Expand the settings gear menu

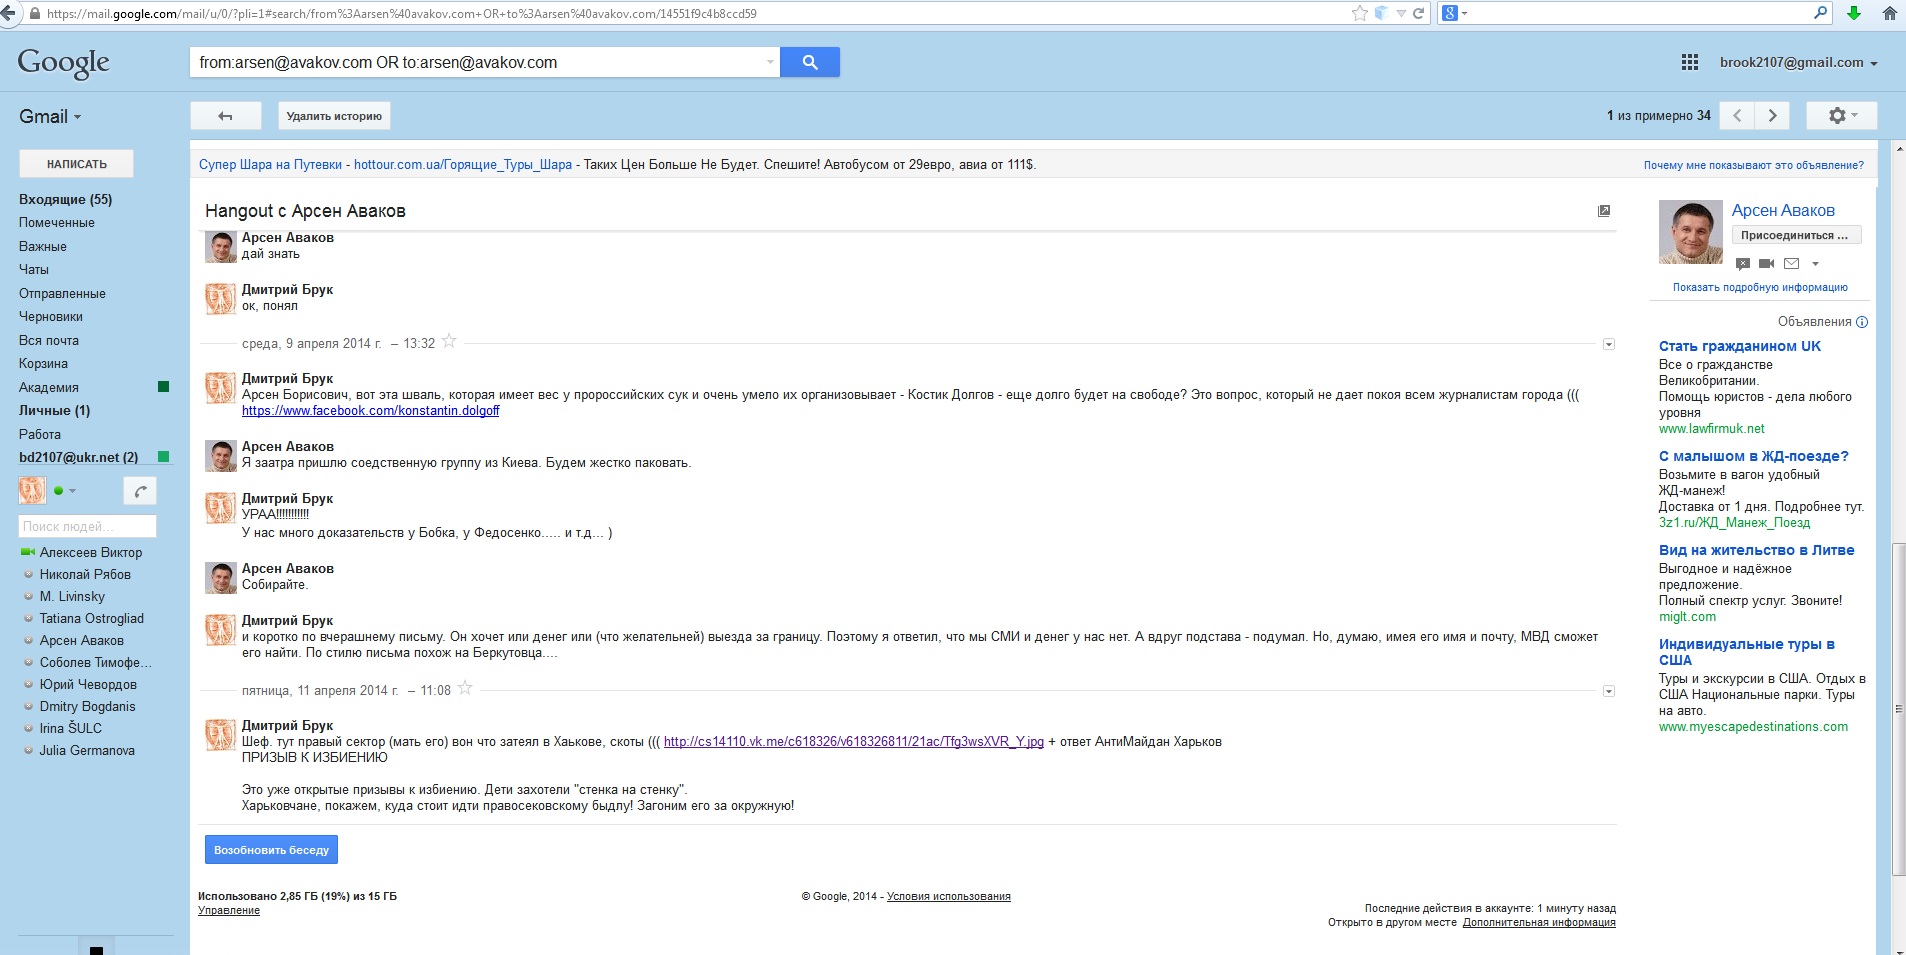[1841, 116]
